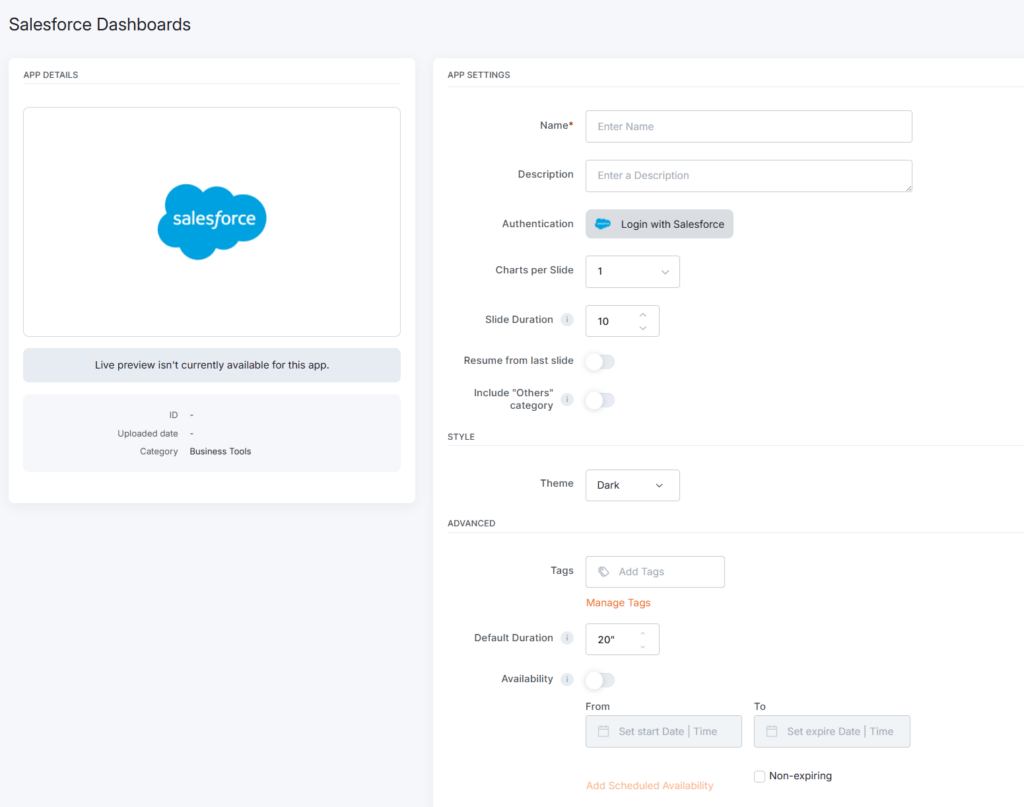Click the Login with Salesforce button

click(x=659, y=224)
